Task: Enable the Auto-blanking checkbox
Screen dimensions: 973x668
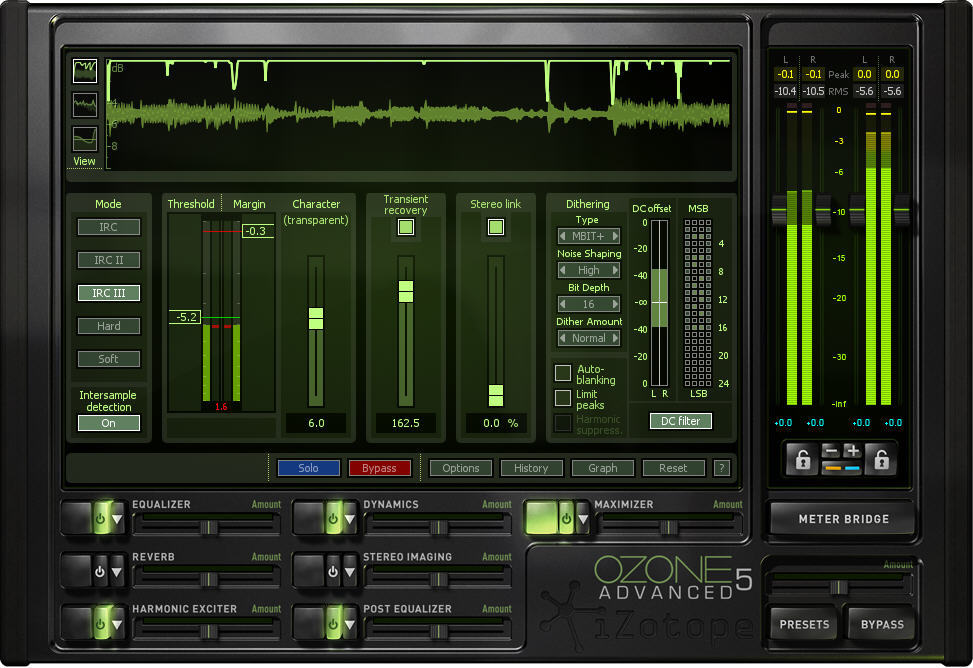Action: (563, 373)
